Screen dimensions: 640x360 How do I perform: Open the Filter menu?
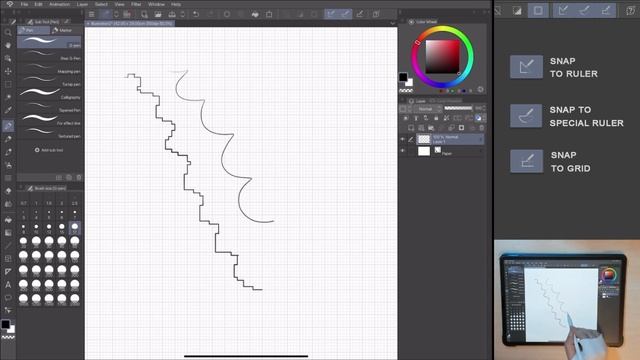click(136, 4)
